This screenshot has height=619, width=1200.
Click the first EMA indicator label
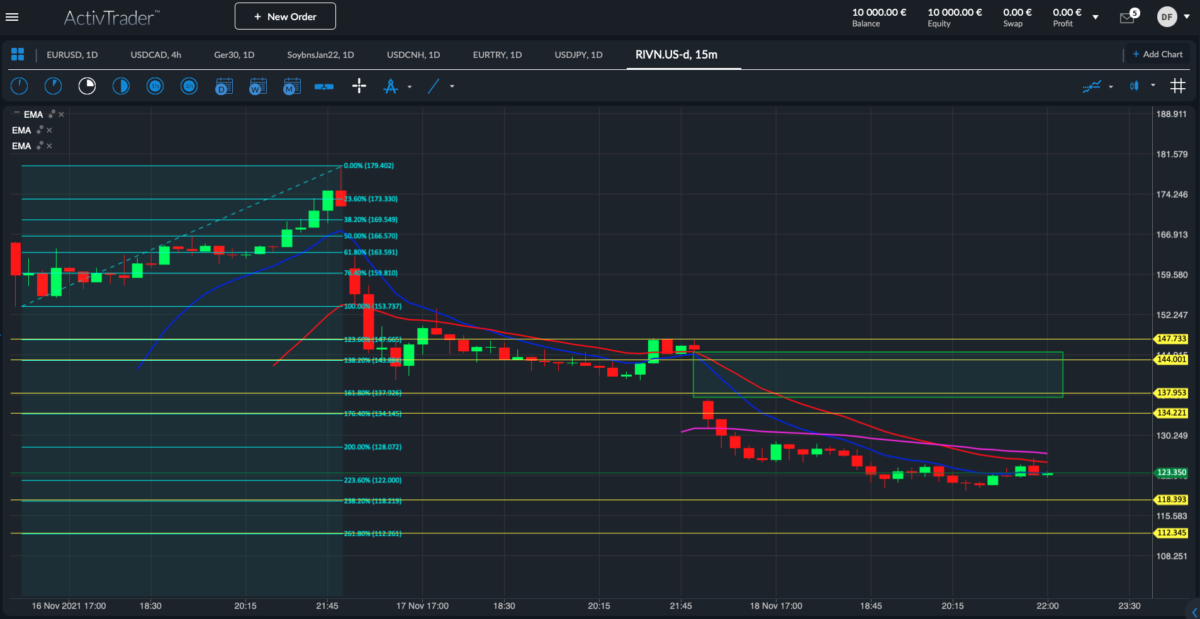[x=32, y=115]
